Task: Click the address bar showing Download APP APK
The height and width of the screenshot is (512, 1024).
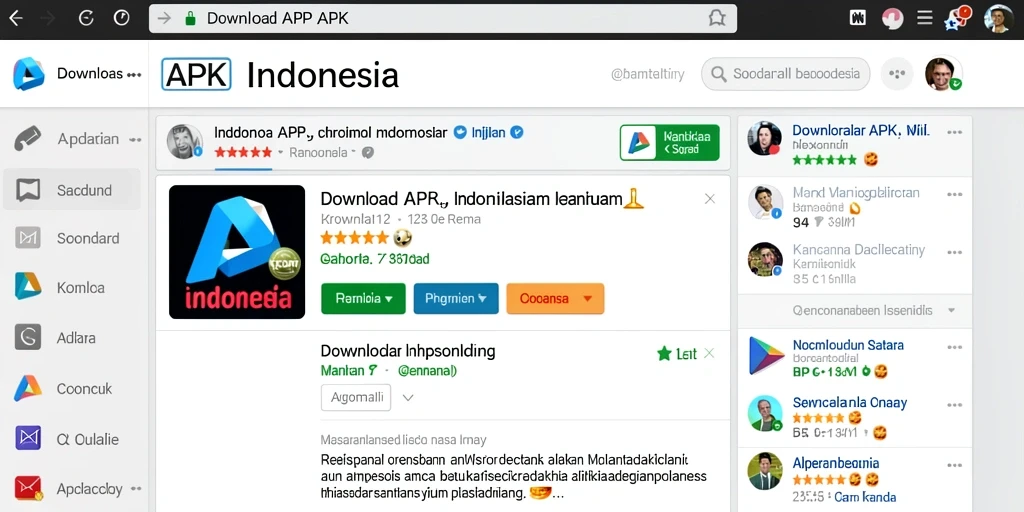Action: (x=443, y=18)
